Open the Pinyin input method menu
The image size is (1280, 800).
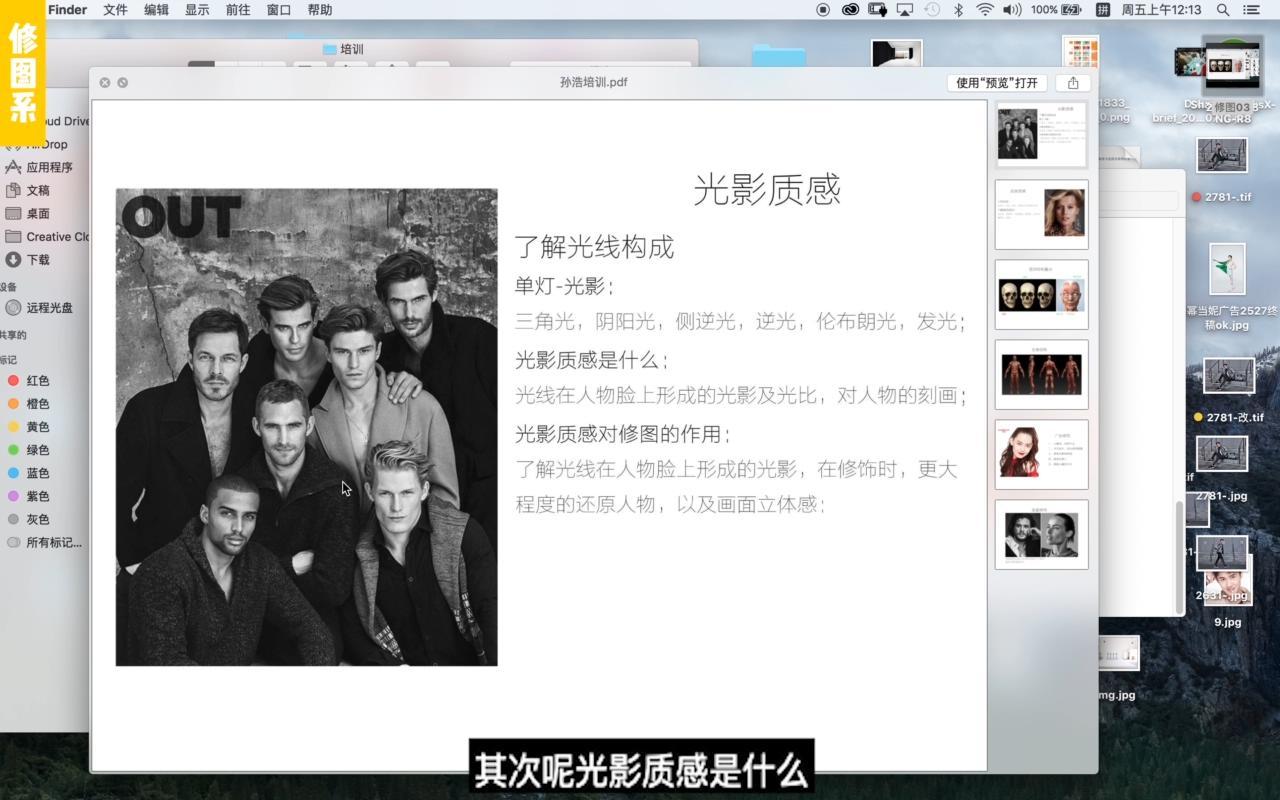pos(1103,10)
